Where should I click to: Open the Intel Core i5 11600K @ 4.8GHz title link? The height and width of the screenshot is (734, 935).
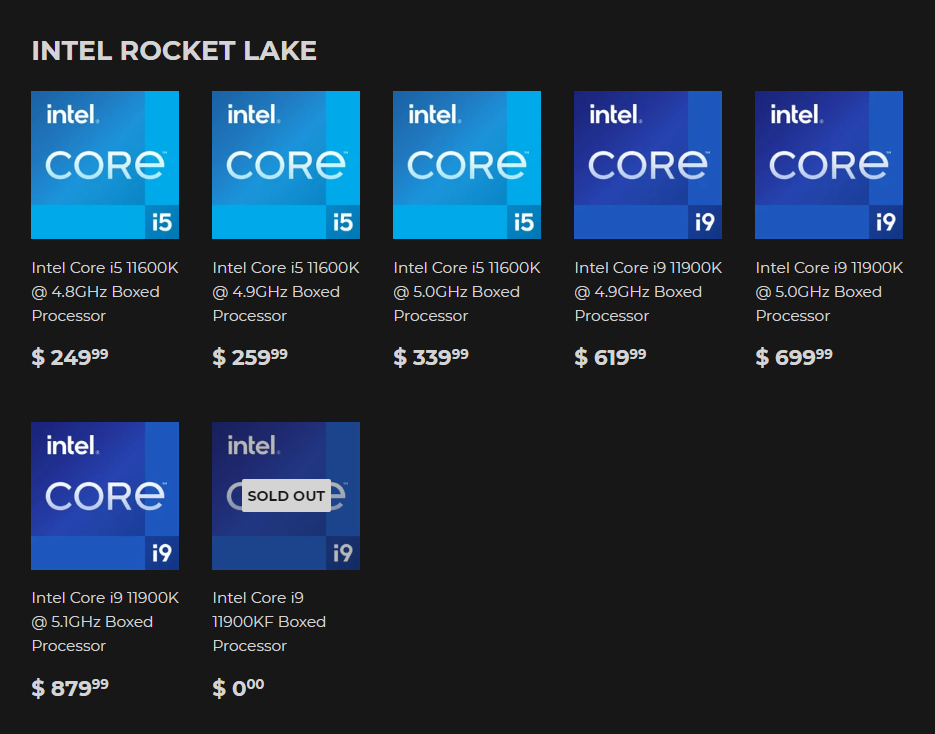105,291
